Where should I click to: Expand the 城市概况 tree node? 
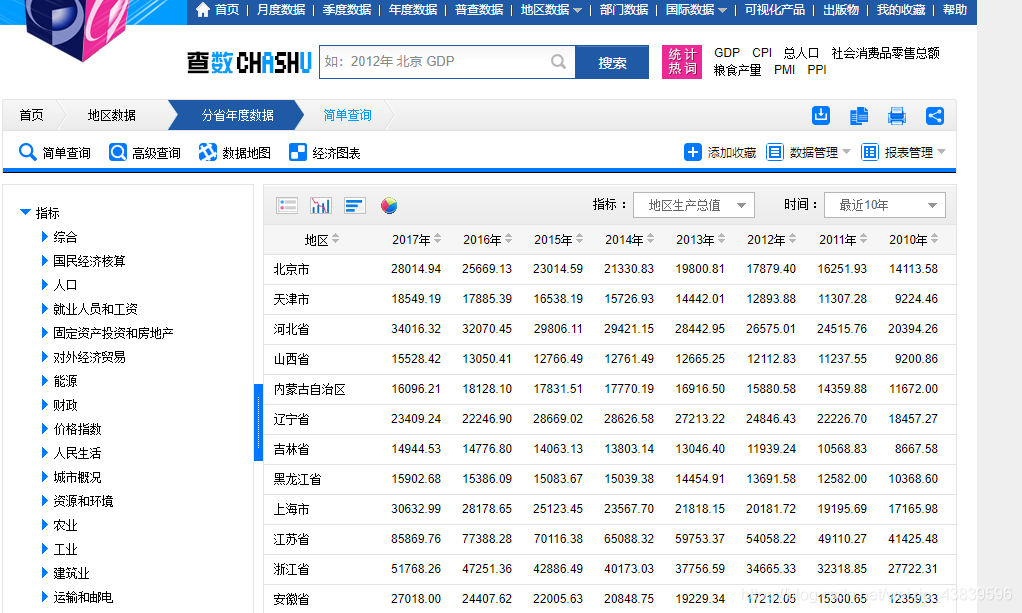(x=45, y=476)
